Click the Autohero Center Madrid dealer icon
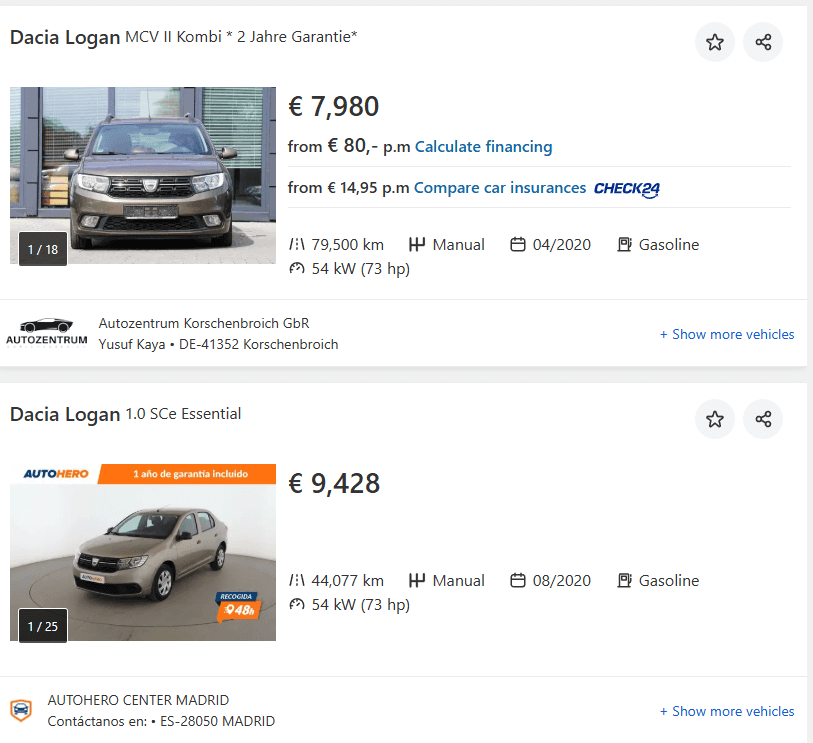This screenshot has height=743, width=813. (x=20, y=710)
